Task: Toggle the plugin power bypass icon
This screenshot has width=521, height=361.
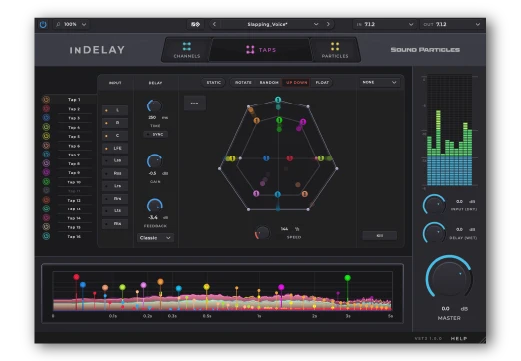Action: click(x=43, y=24)
